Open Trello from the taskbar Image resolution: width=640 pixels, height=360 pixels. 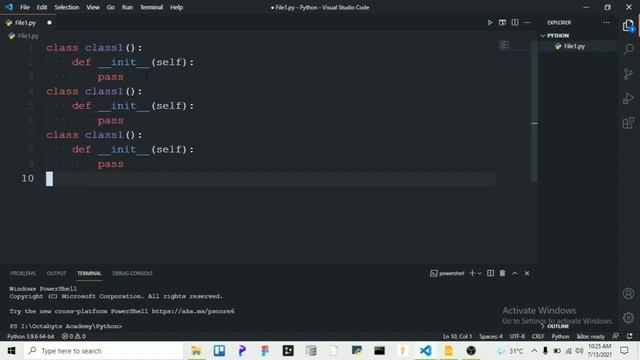click(219, 351)
